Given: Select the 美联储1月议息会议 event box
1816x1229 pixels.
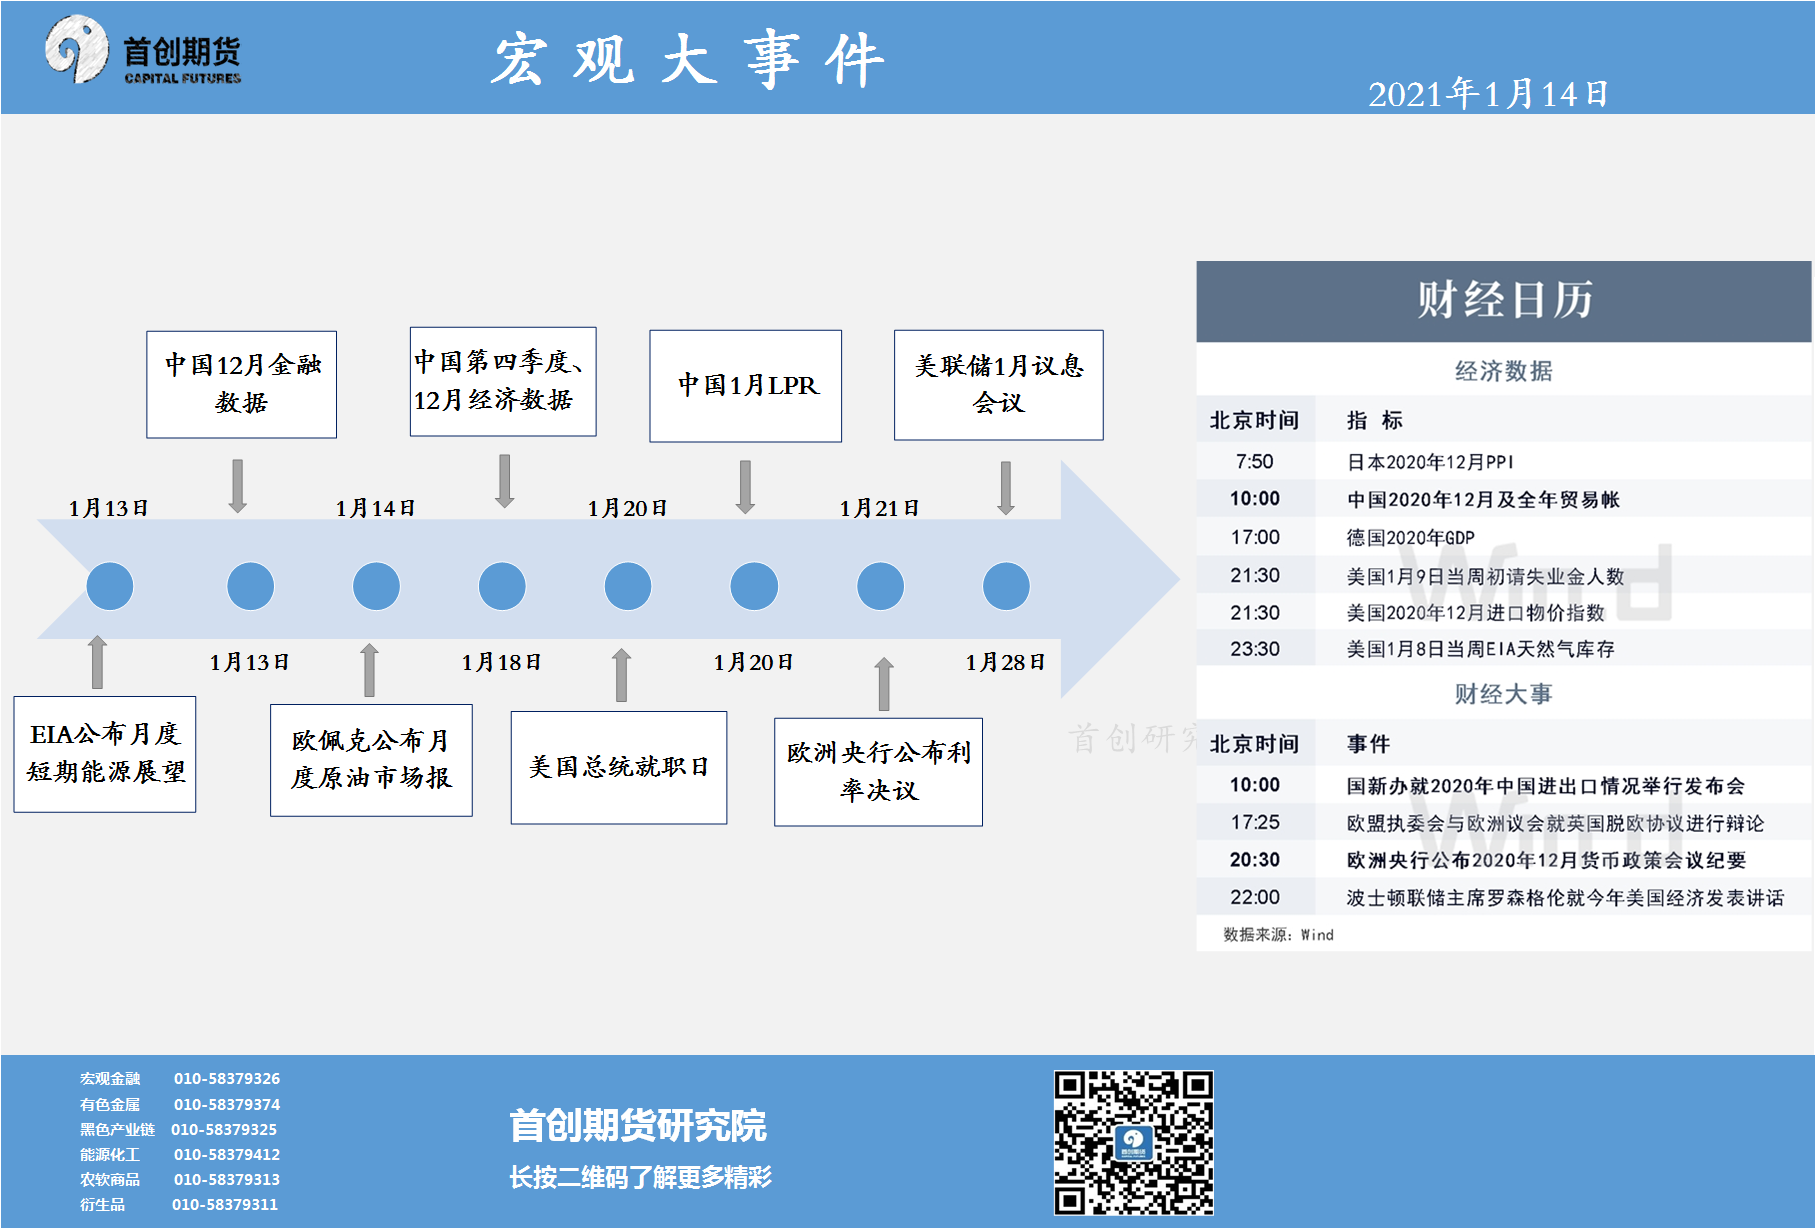Looking at the screenshot, I should point(998,385).
